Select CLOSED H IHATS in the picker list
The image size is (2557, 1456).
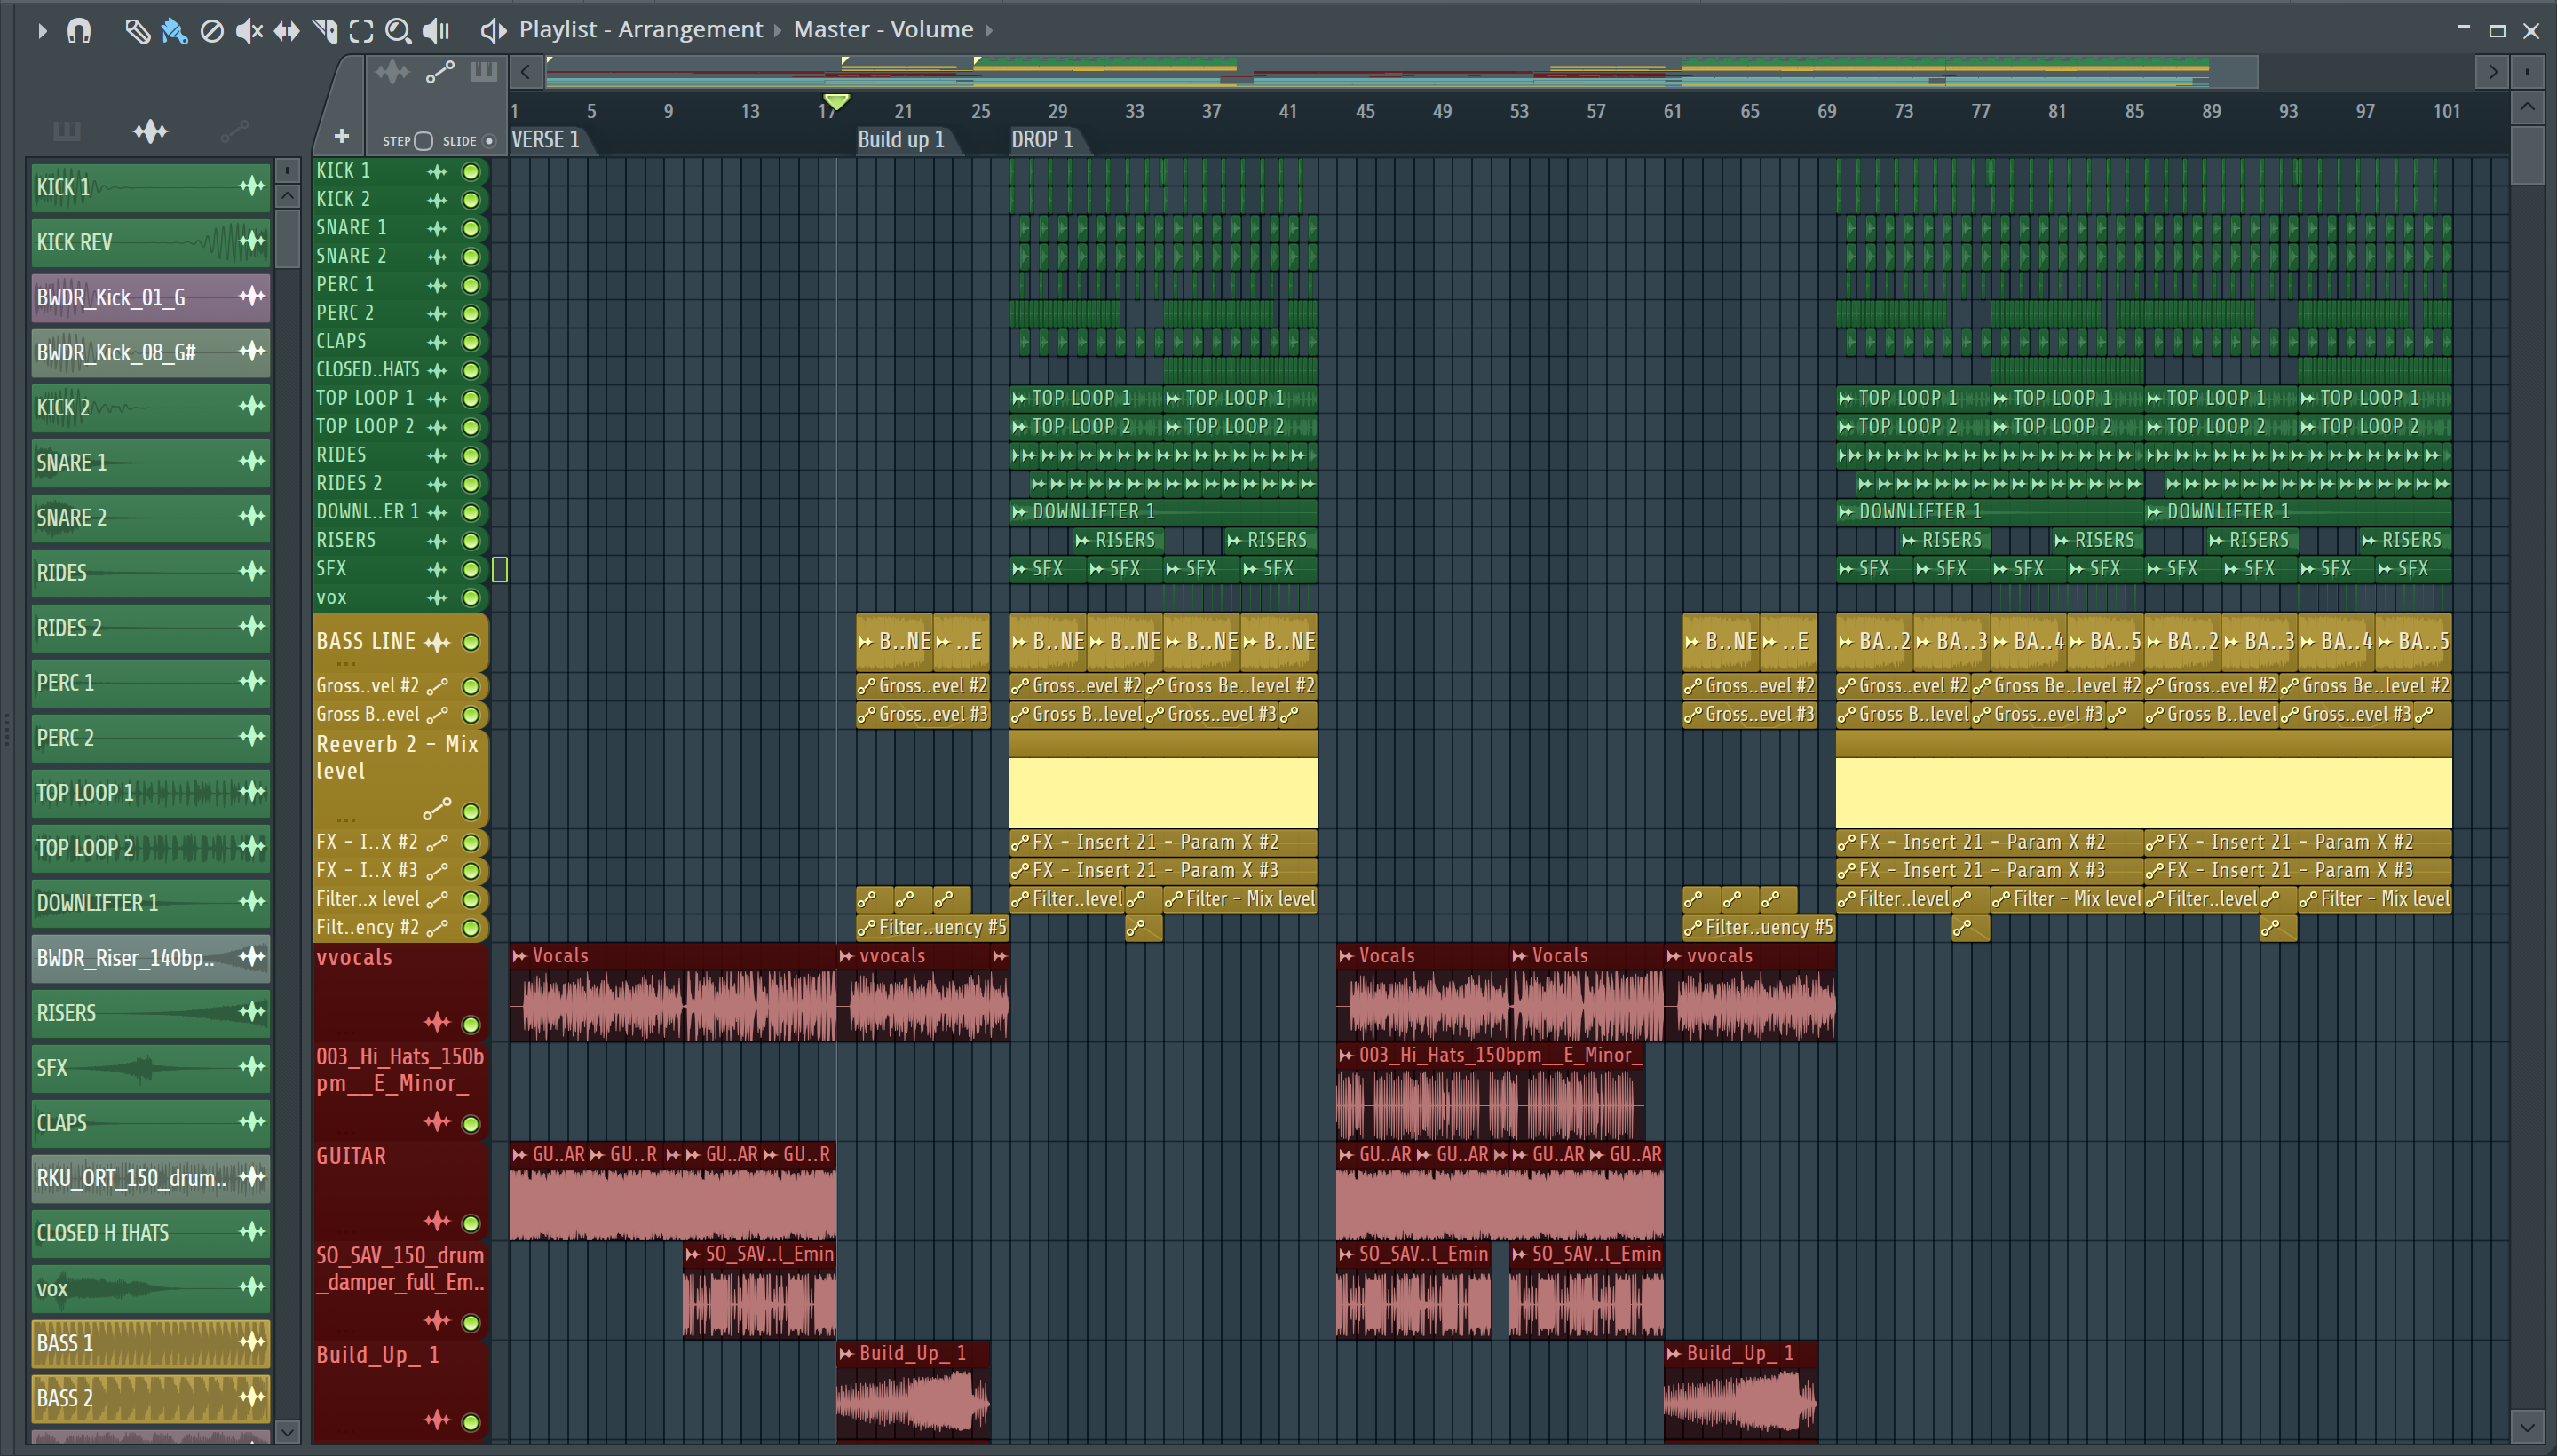150,1232
